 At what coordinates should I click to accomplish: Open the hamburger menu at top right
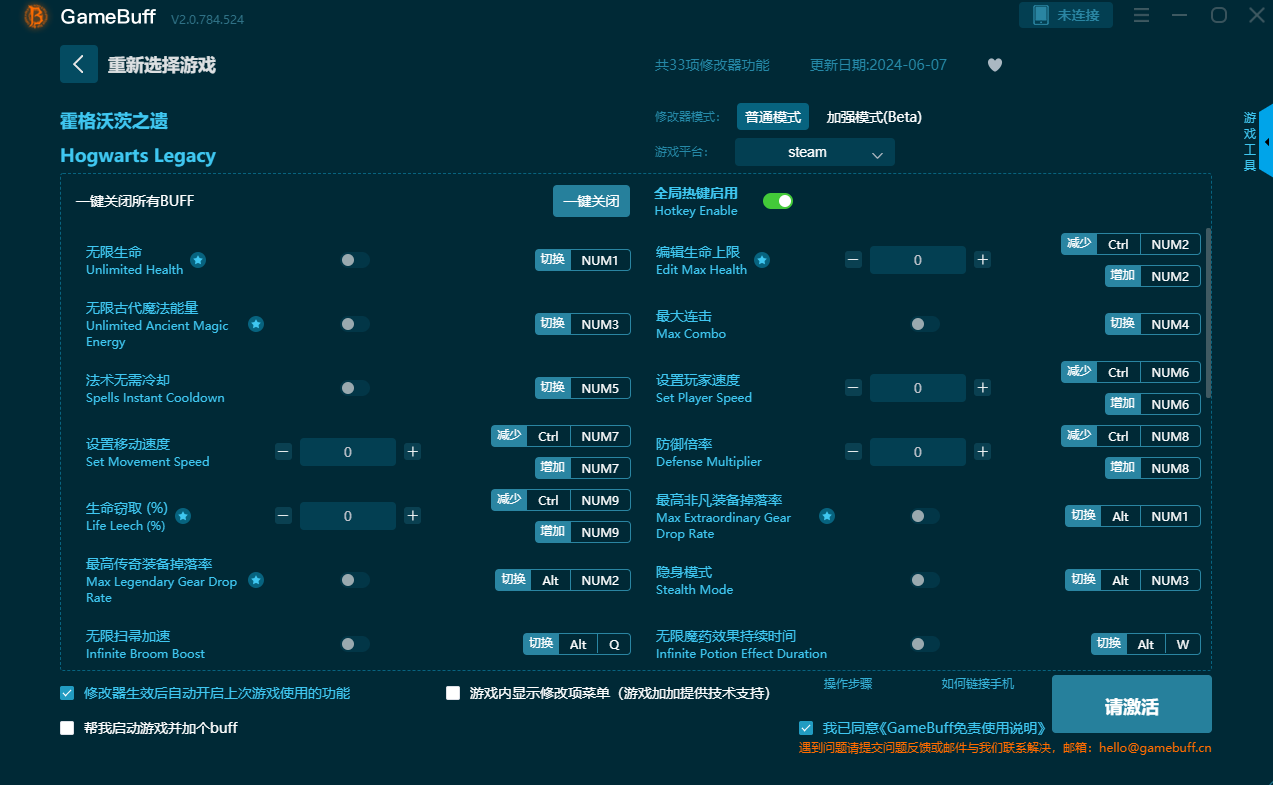[x=1141, y=16]
